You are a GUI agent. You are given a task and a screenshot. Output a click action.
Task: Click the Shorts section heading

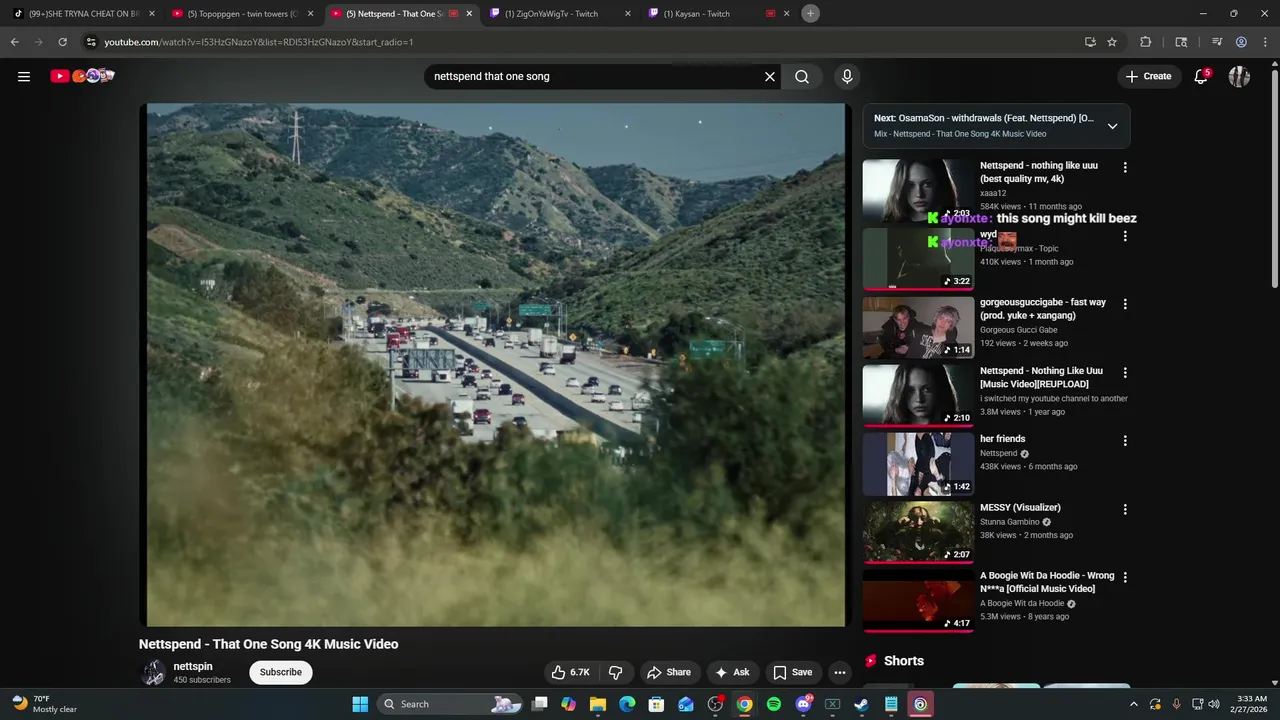click(x=904, y=661)
